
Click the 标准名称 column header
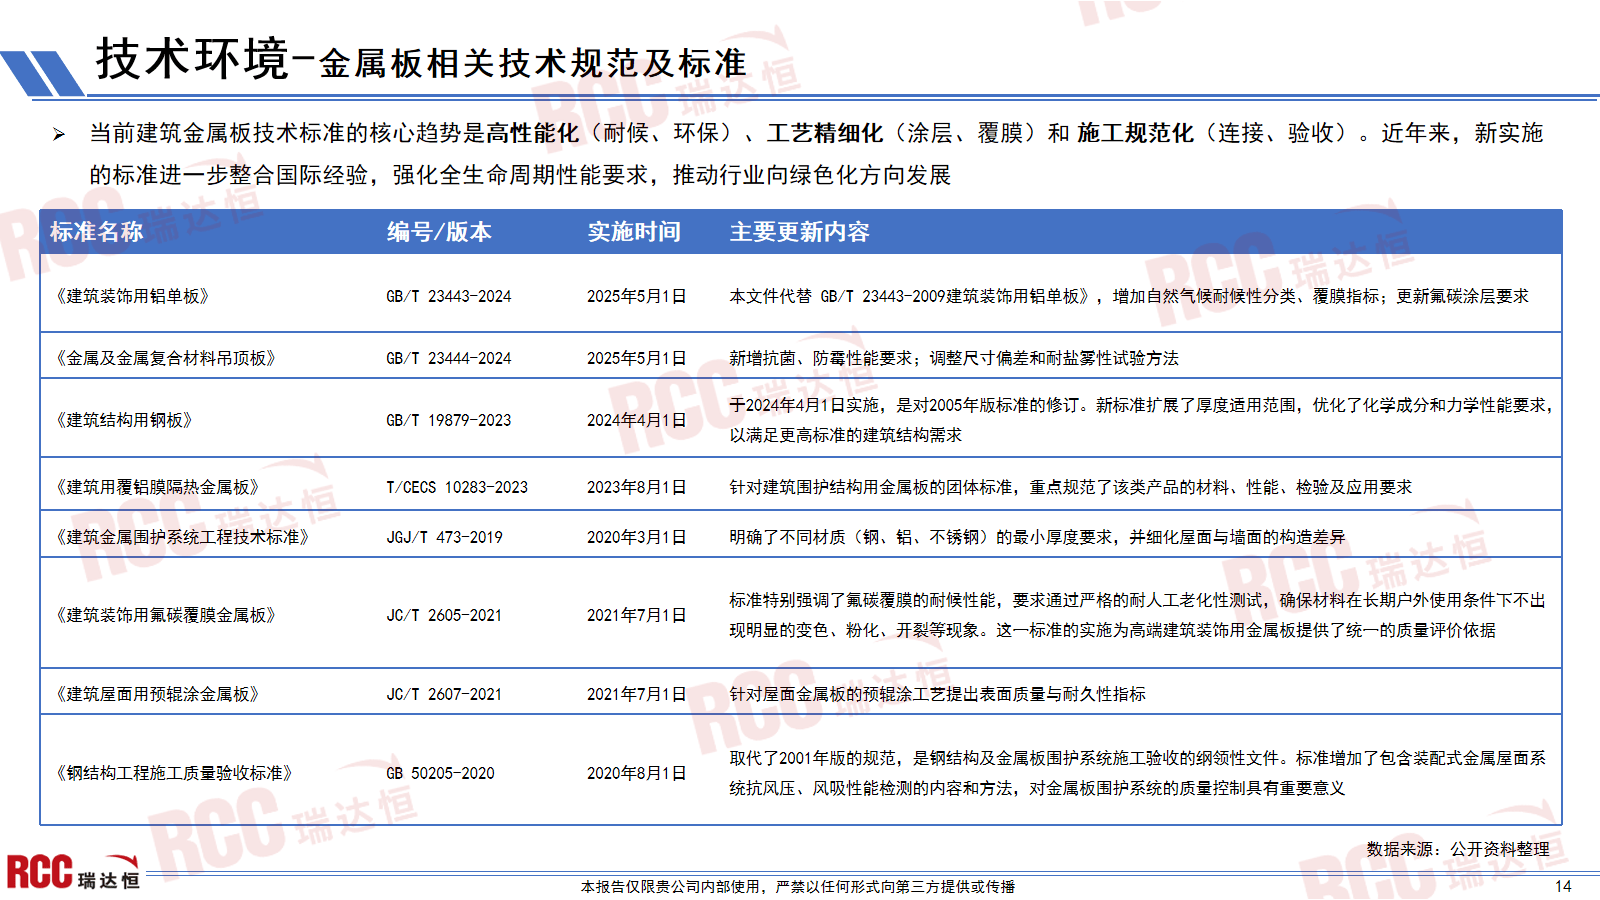pos(96,232)
